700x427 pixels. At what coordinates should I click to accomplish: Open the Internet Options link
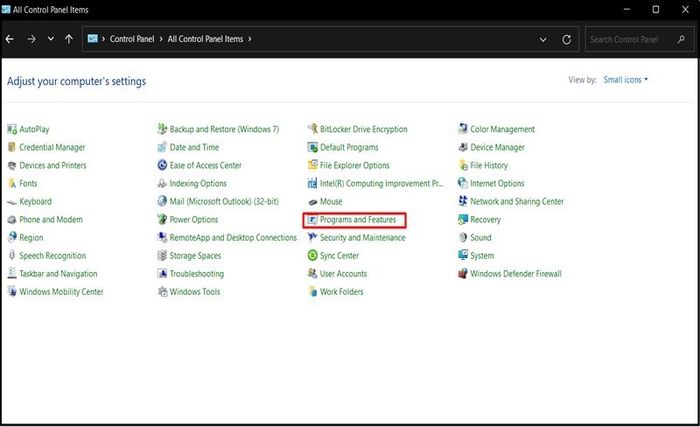(497, 183)
